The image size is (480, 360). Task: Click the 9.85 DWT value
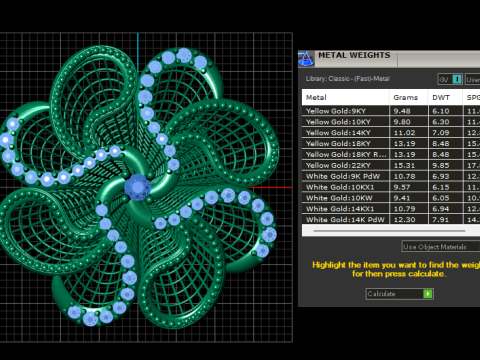[x=441, y=165]
